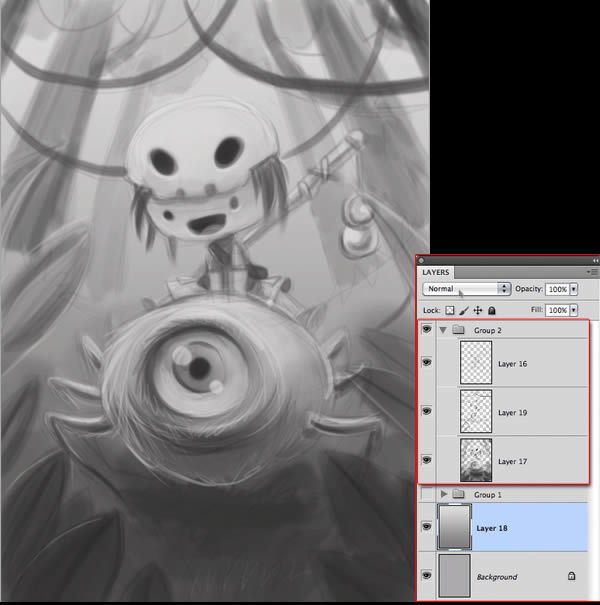Expand Group 1 with its disclosure triangle

(444, 493)
